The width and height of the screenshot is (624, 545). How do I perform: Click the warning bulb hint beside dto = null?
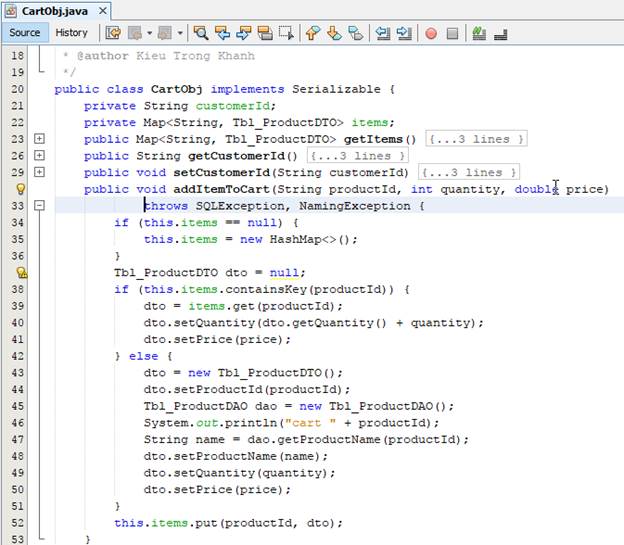click(21, 272)
